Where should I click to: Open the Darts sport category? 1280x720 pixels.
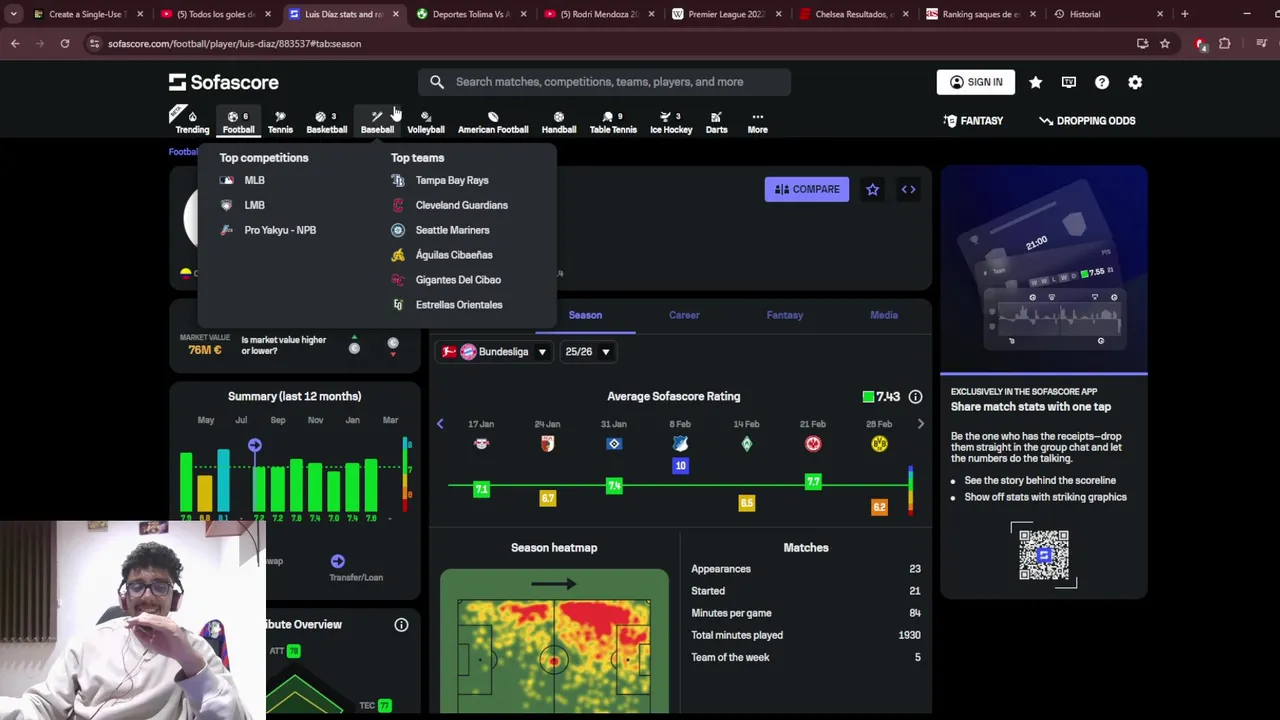716,121
